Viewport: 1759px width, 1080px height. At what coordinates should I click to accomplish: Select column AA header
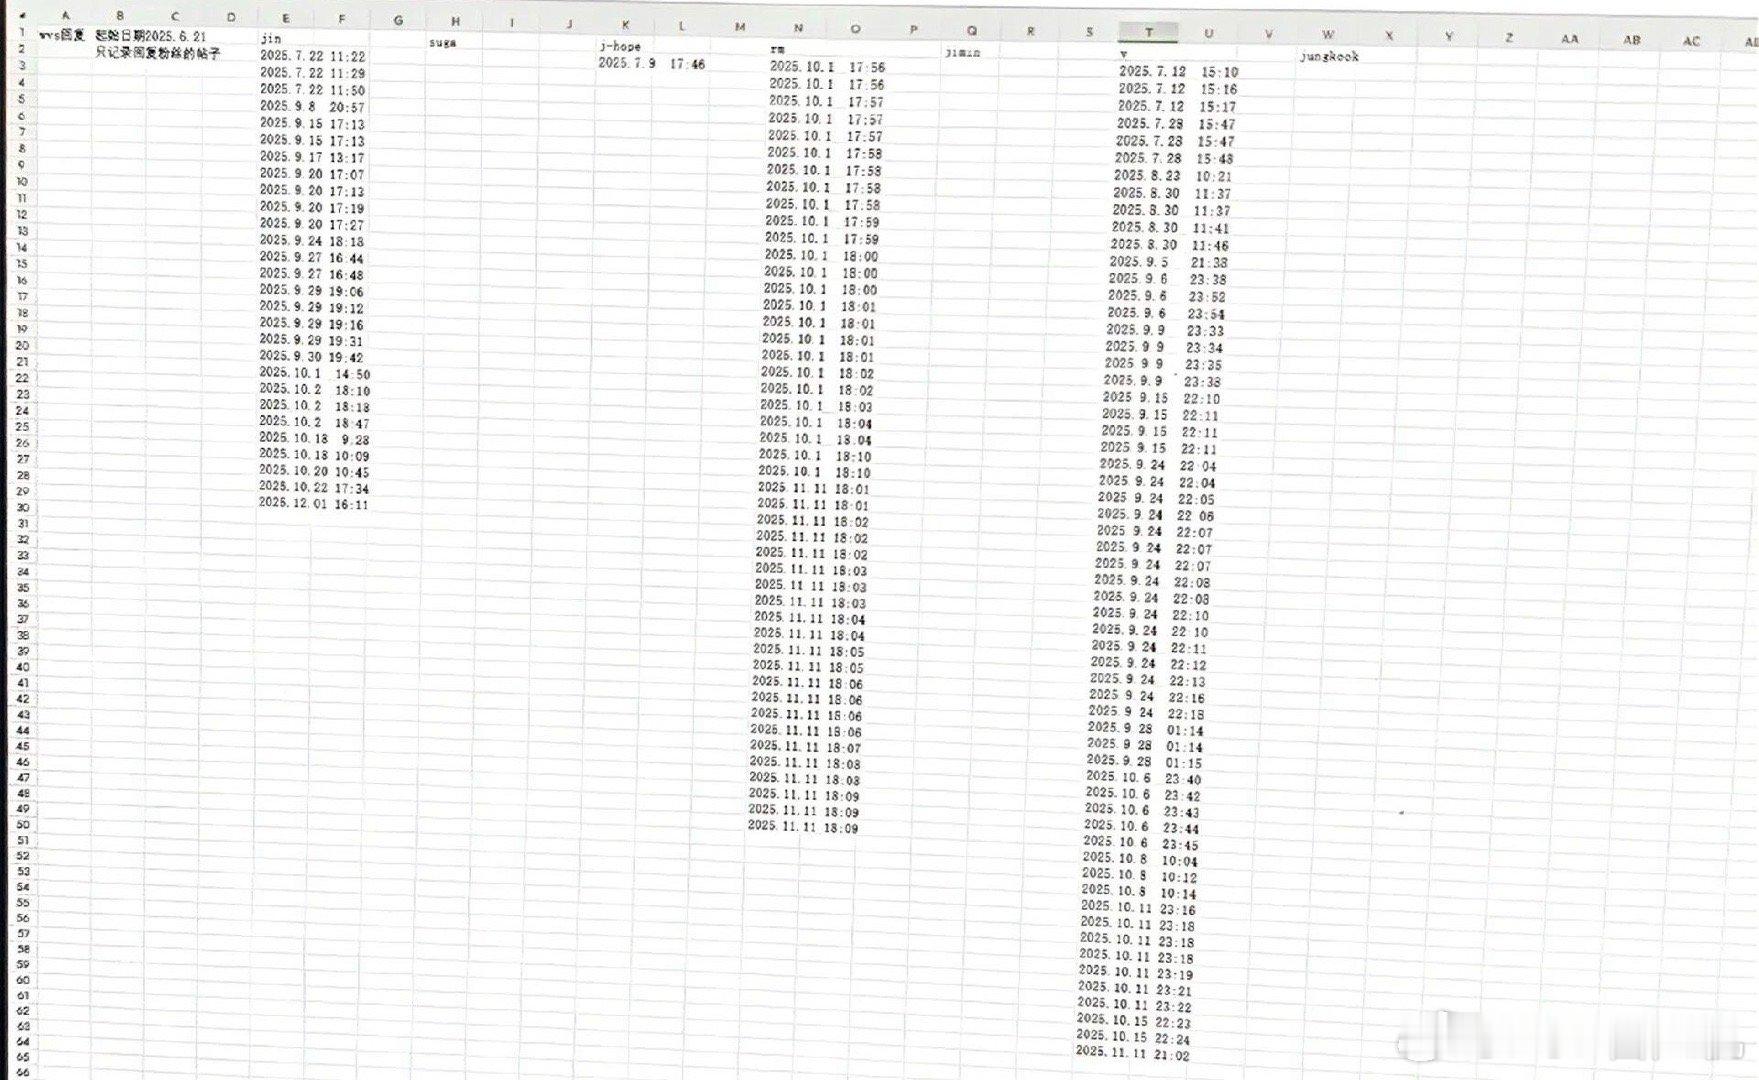(1570, 38)
